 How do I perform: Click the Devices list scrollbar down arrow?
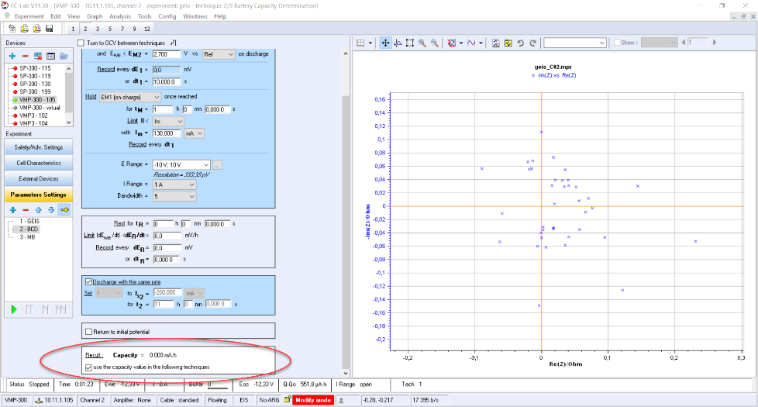[x=69, y=123]
